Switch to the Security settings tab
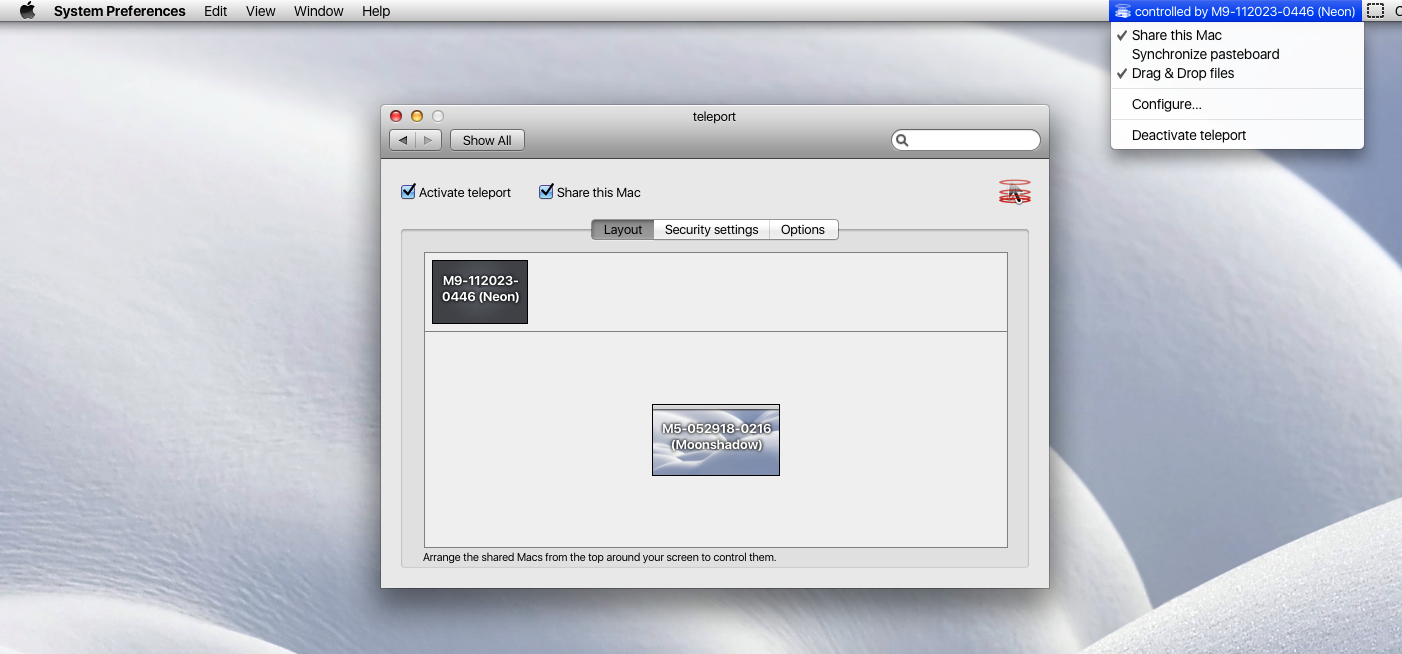 711,230
